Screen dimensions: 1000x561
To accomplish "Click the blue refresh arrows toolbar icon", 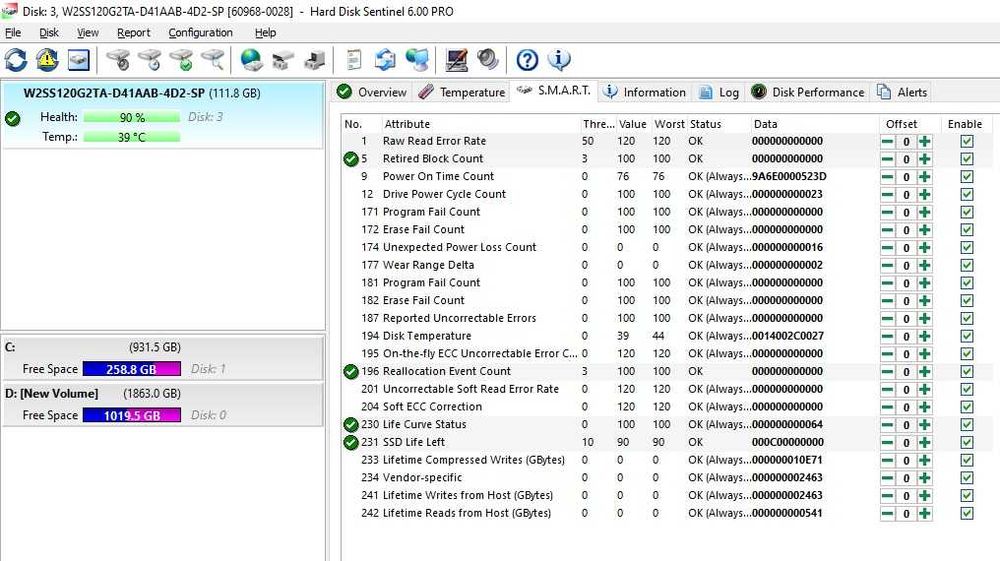I will (x=16, y=60).
